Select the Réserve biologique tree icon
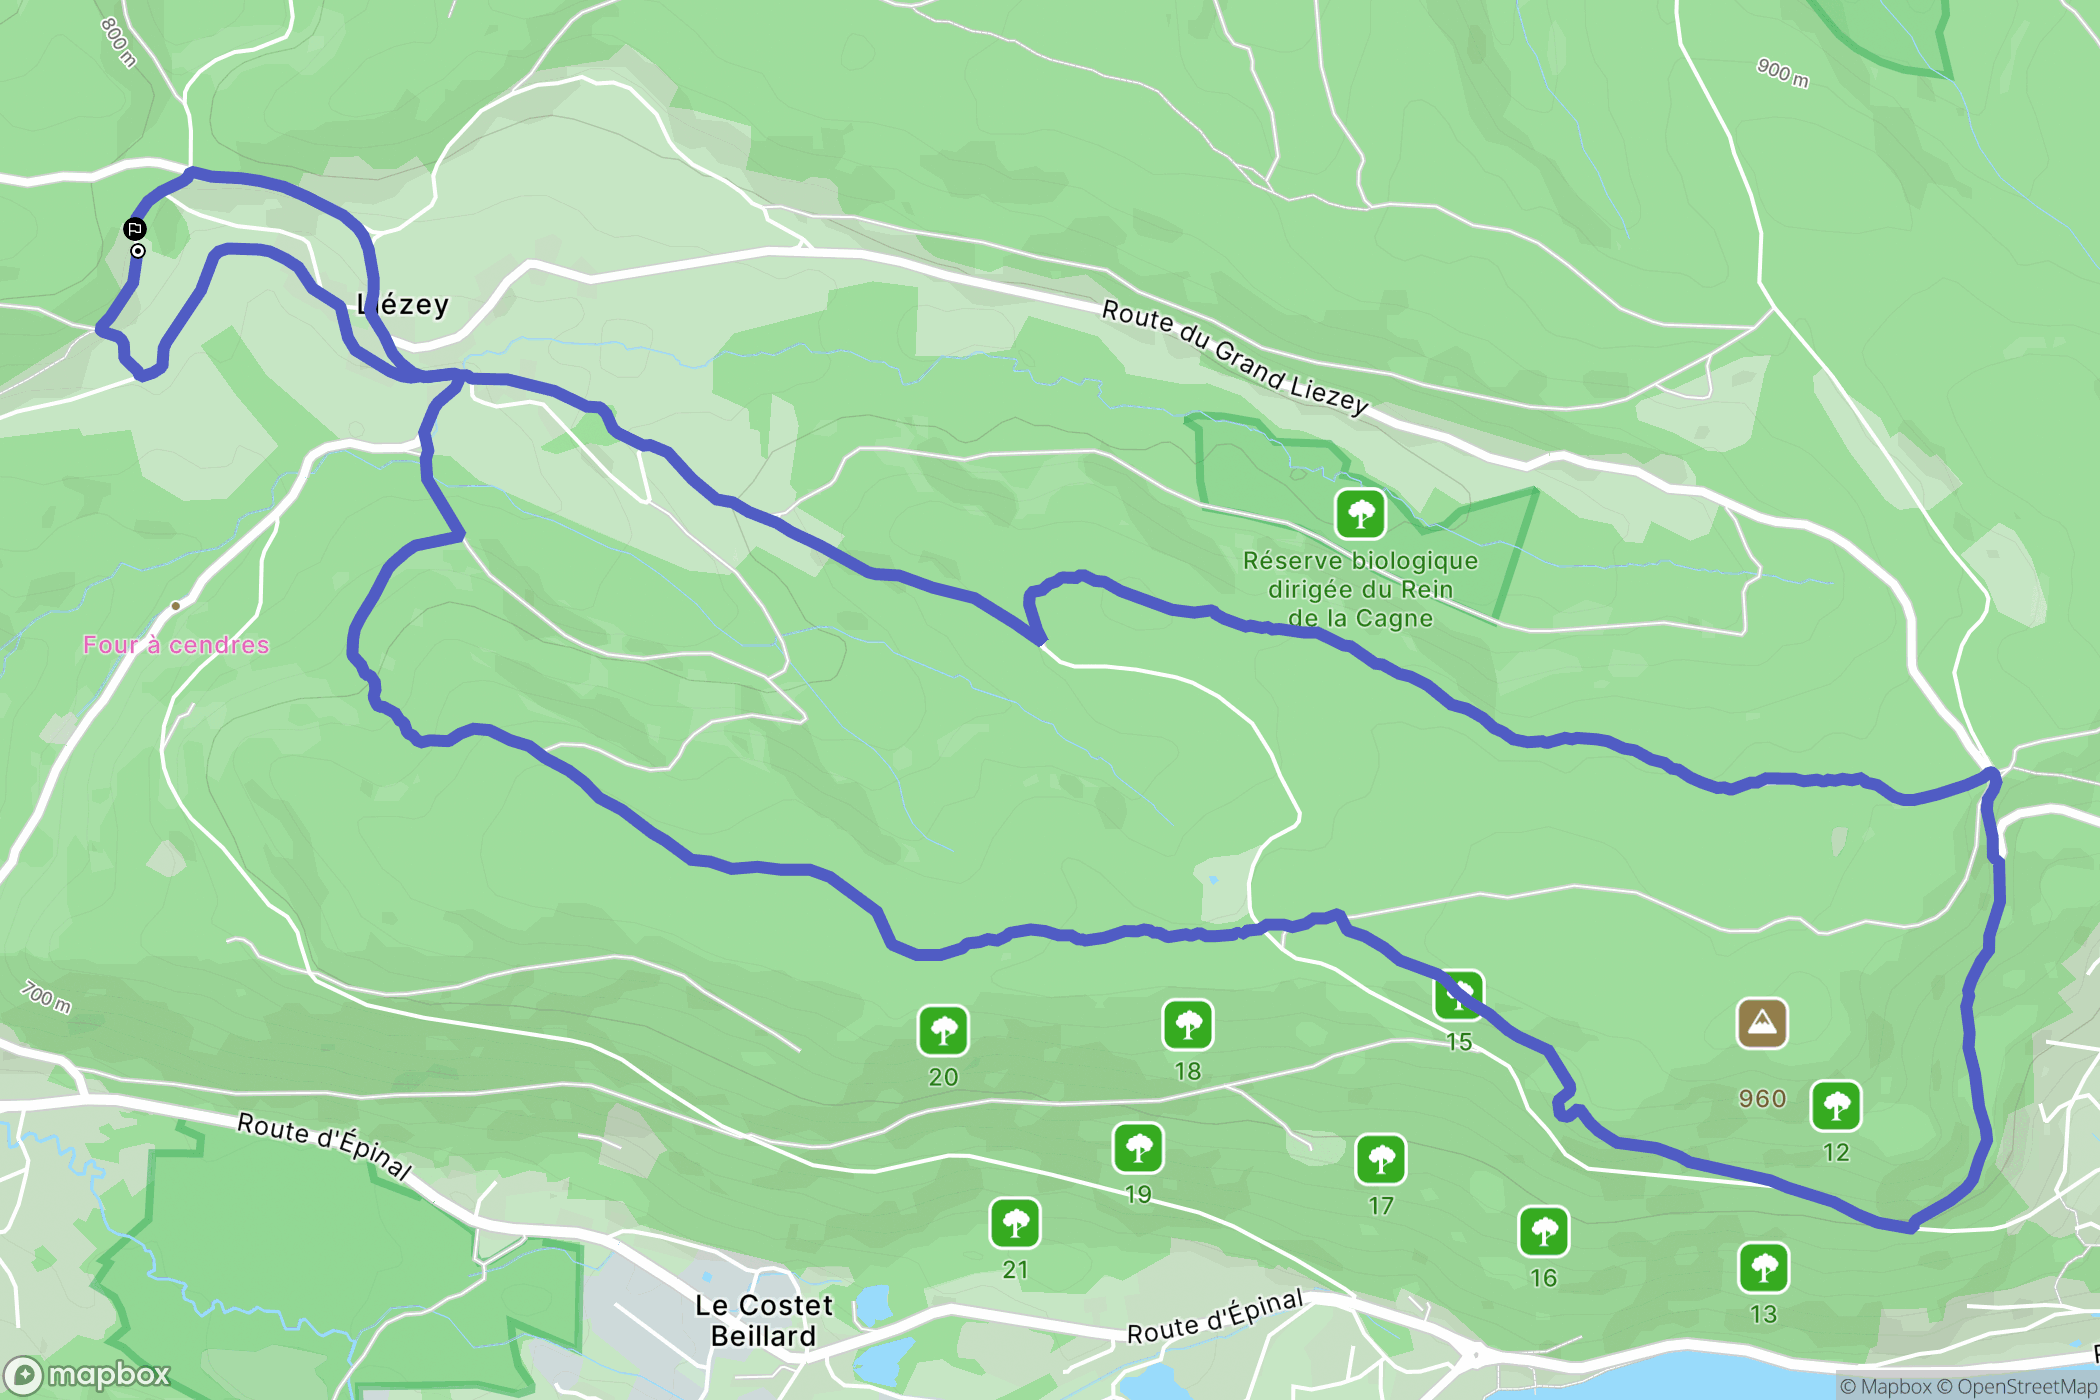This screenshot has height=1400, width=2100. [x=1361, y=514]
